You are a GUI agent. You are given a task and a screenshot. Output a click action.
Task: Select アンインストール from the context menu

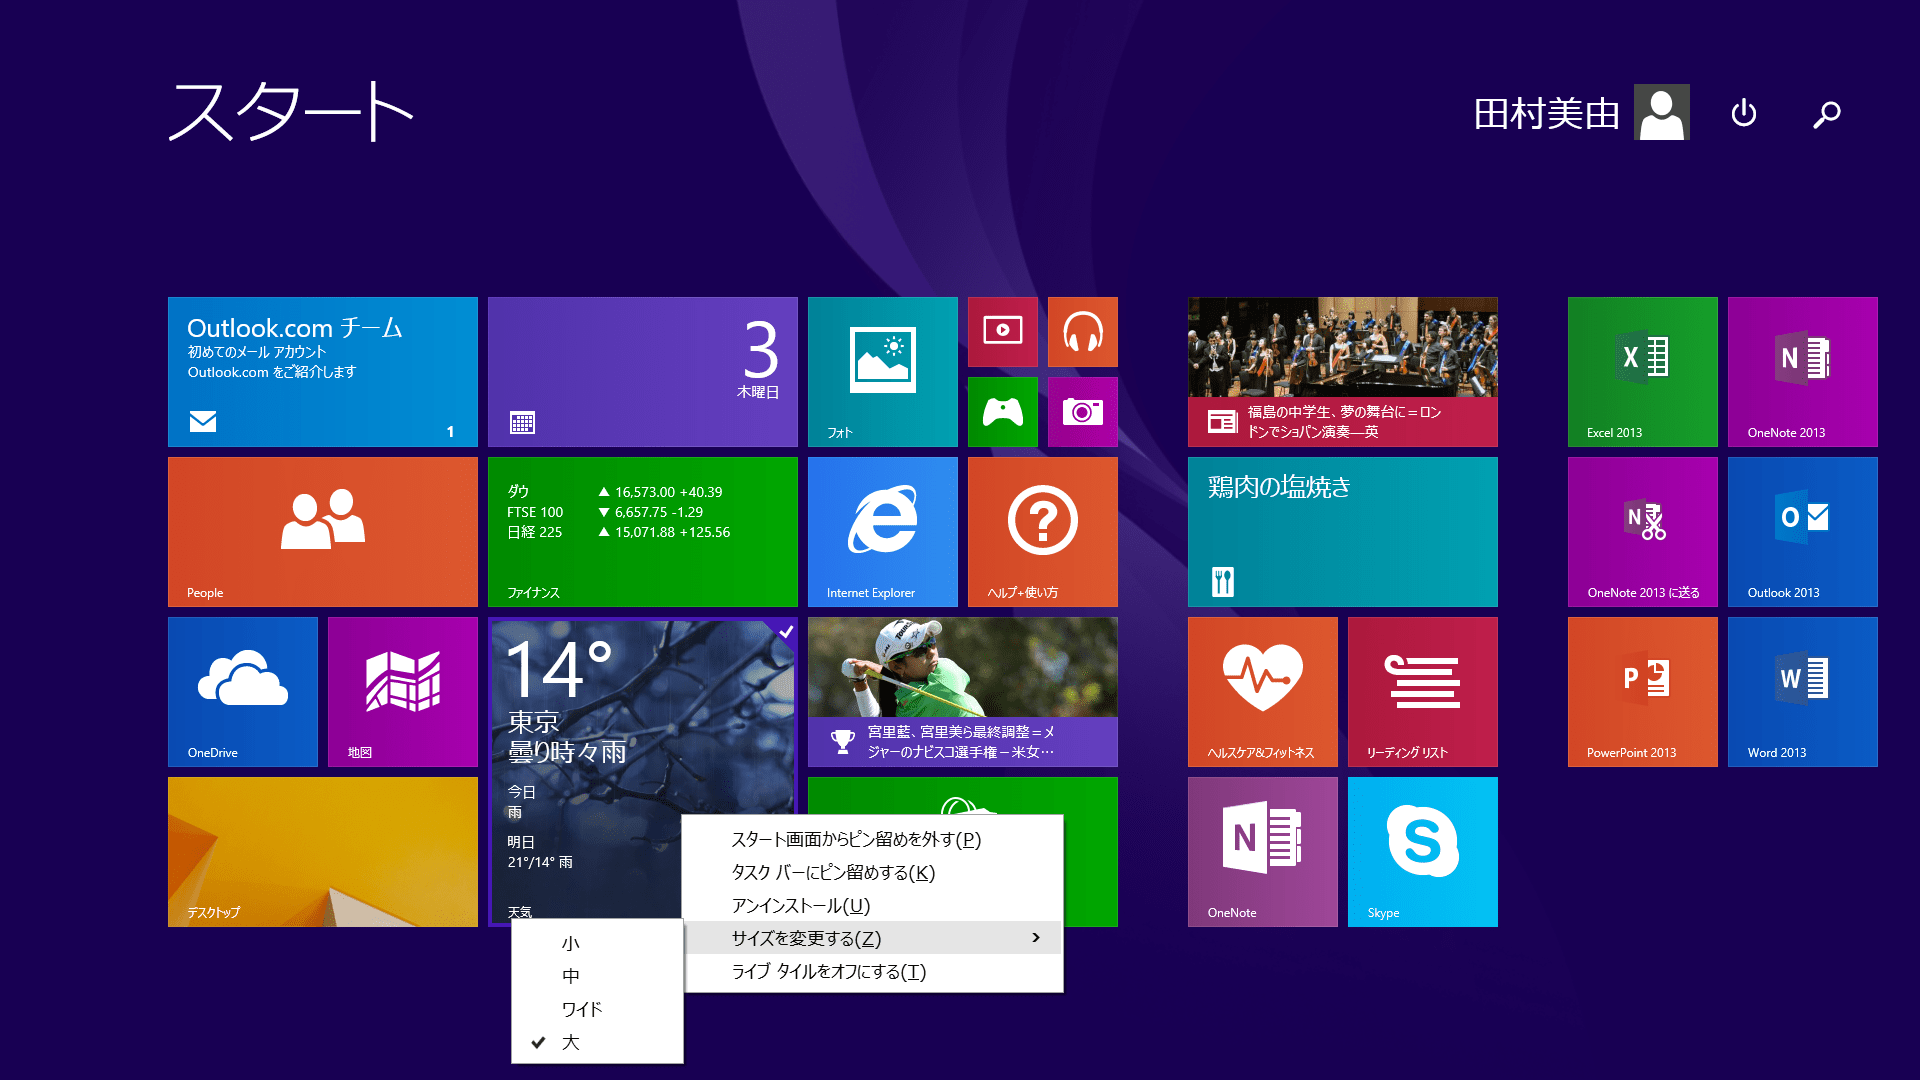tap(800, 906)
